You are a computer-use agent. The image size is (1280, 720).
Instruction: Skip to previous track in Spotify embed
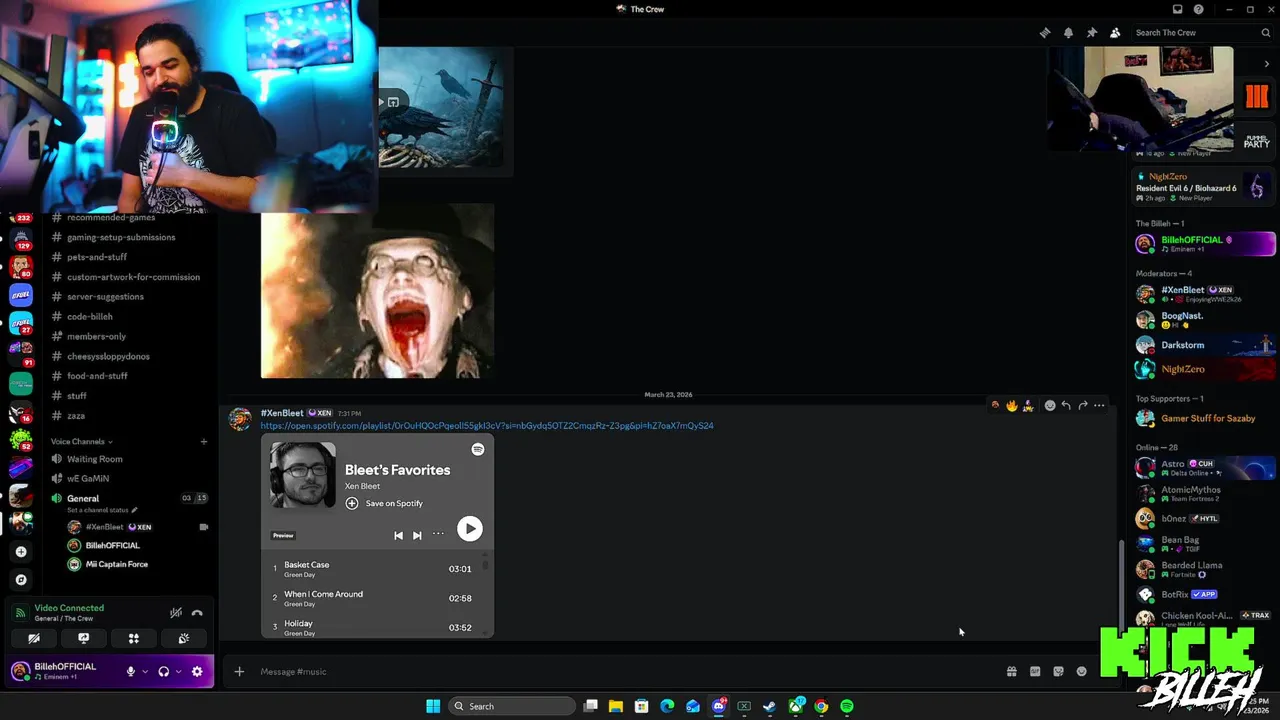coord(398,535)
